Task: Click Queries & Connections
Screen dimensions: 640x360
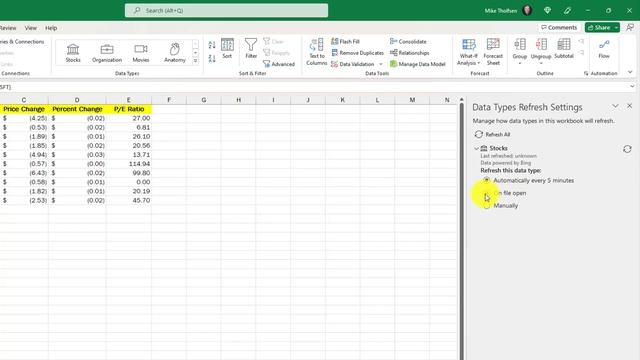Action: tap(22, 42)
